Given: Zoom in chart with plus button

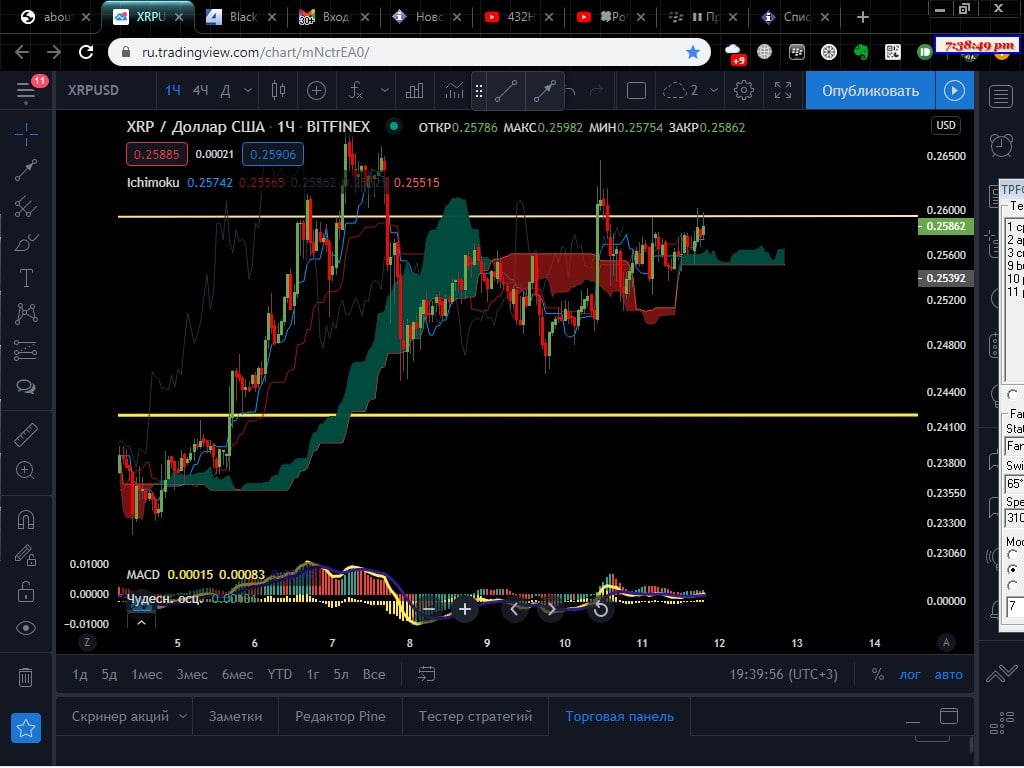Looking at the screenshot, I should pyautogui.click(x=465, y=609).
